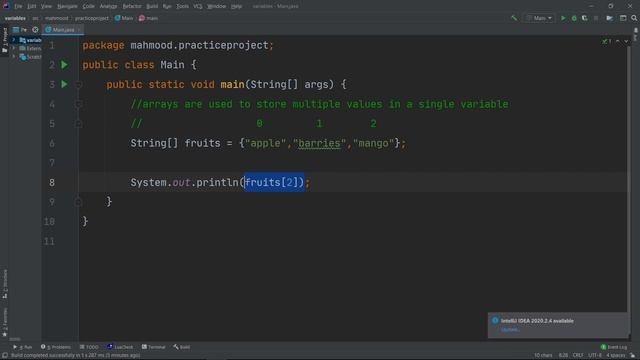Open the Analyze menu

[108, 6]
